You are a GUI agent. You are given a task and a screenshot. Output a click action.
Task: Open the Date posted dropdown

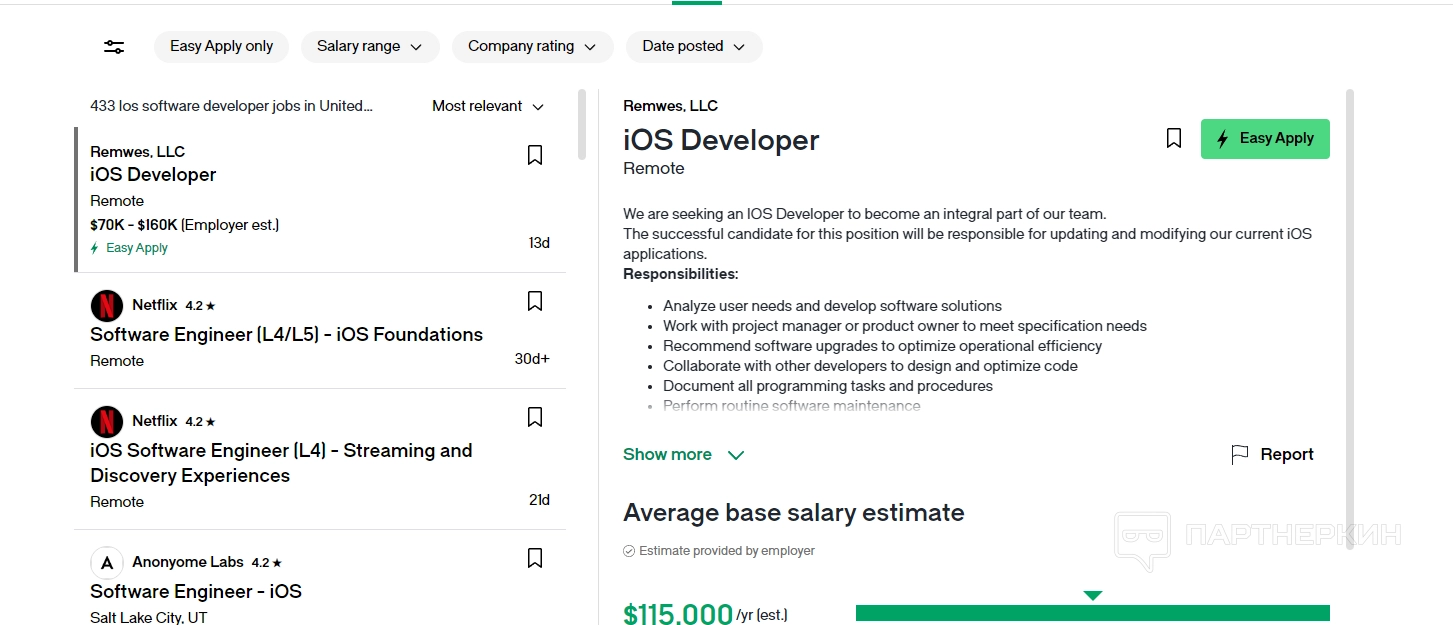(694, 47)
